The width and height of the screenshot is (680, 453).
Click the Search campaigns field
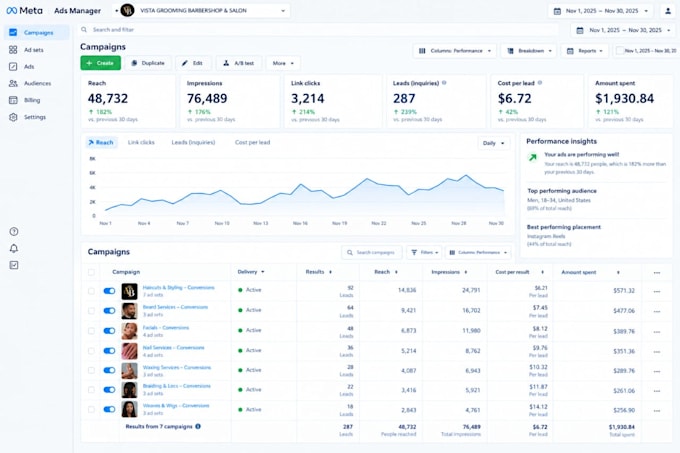[372, 252]
